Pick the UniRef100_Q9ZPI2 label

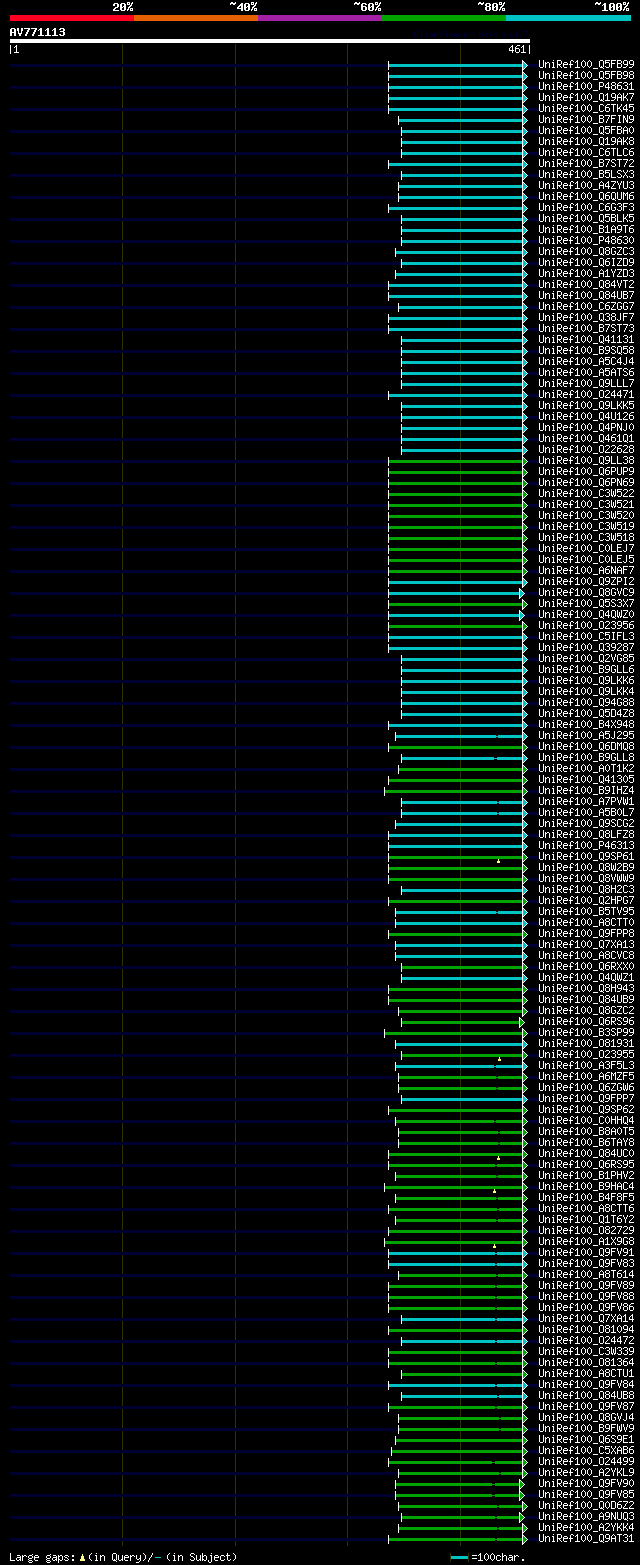point(585,582)
